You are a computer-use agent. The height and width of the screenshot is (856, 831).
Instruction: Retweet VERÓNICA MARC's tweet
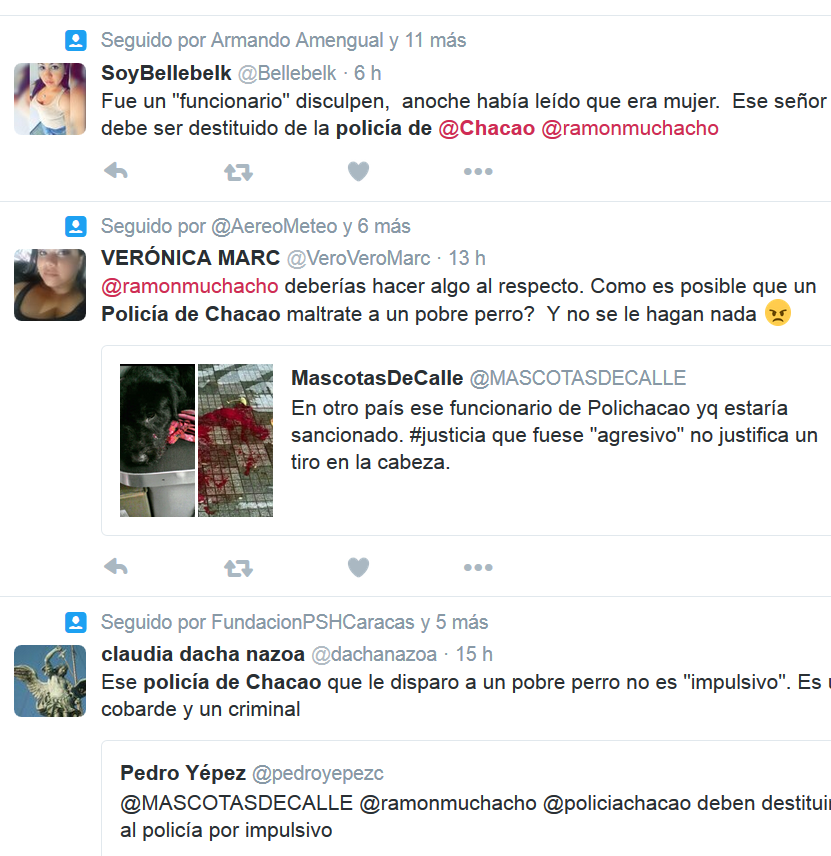pyautogui.click(x=239, y=568)
